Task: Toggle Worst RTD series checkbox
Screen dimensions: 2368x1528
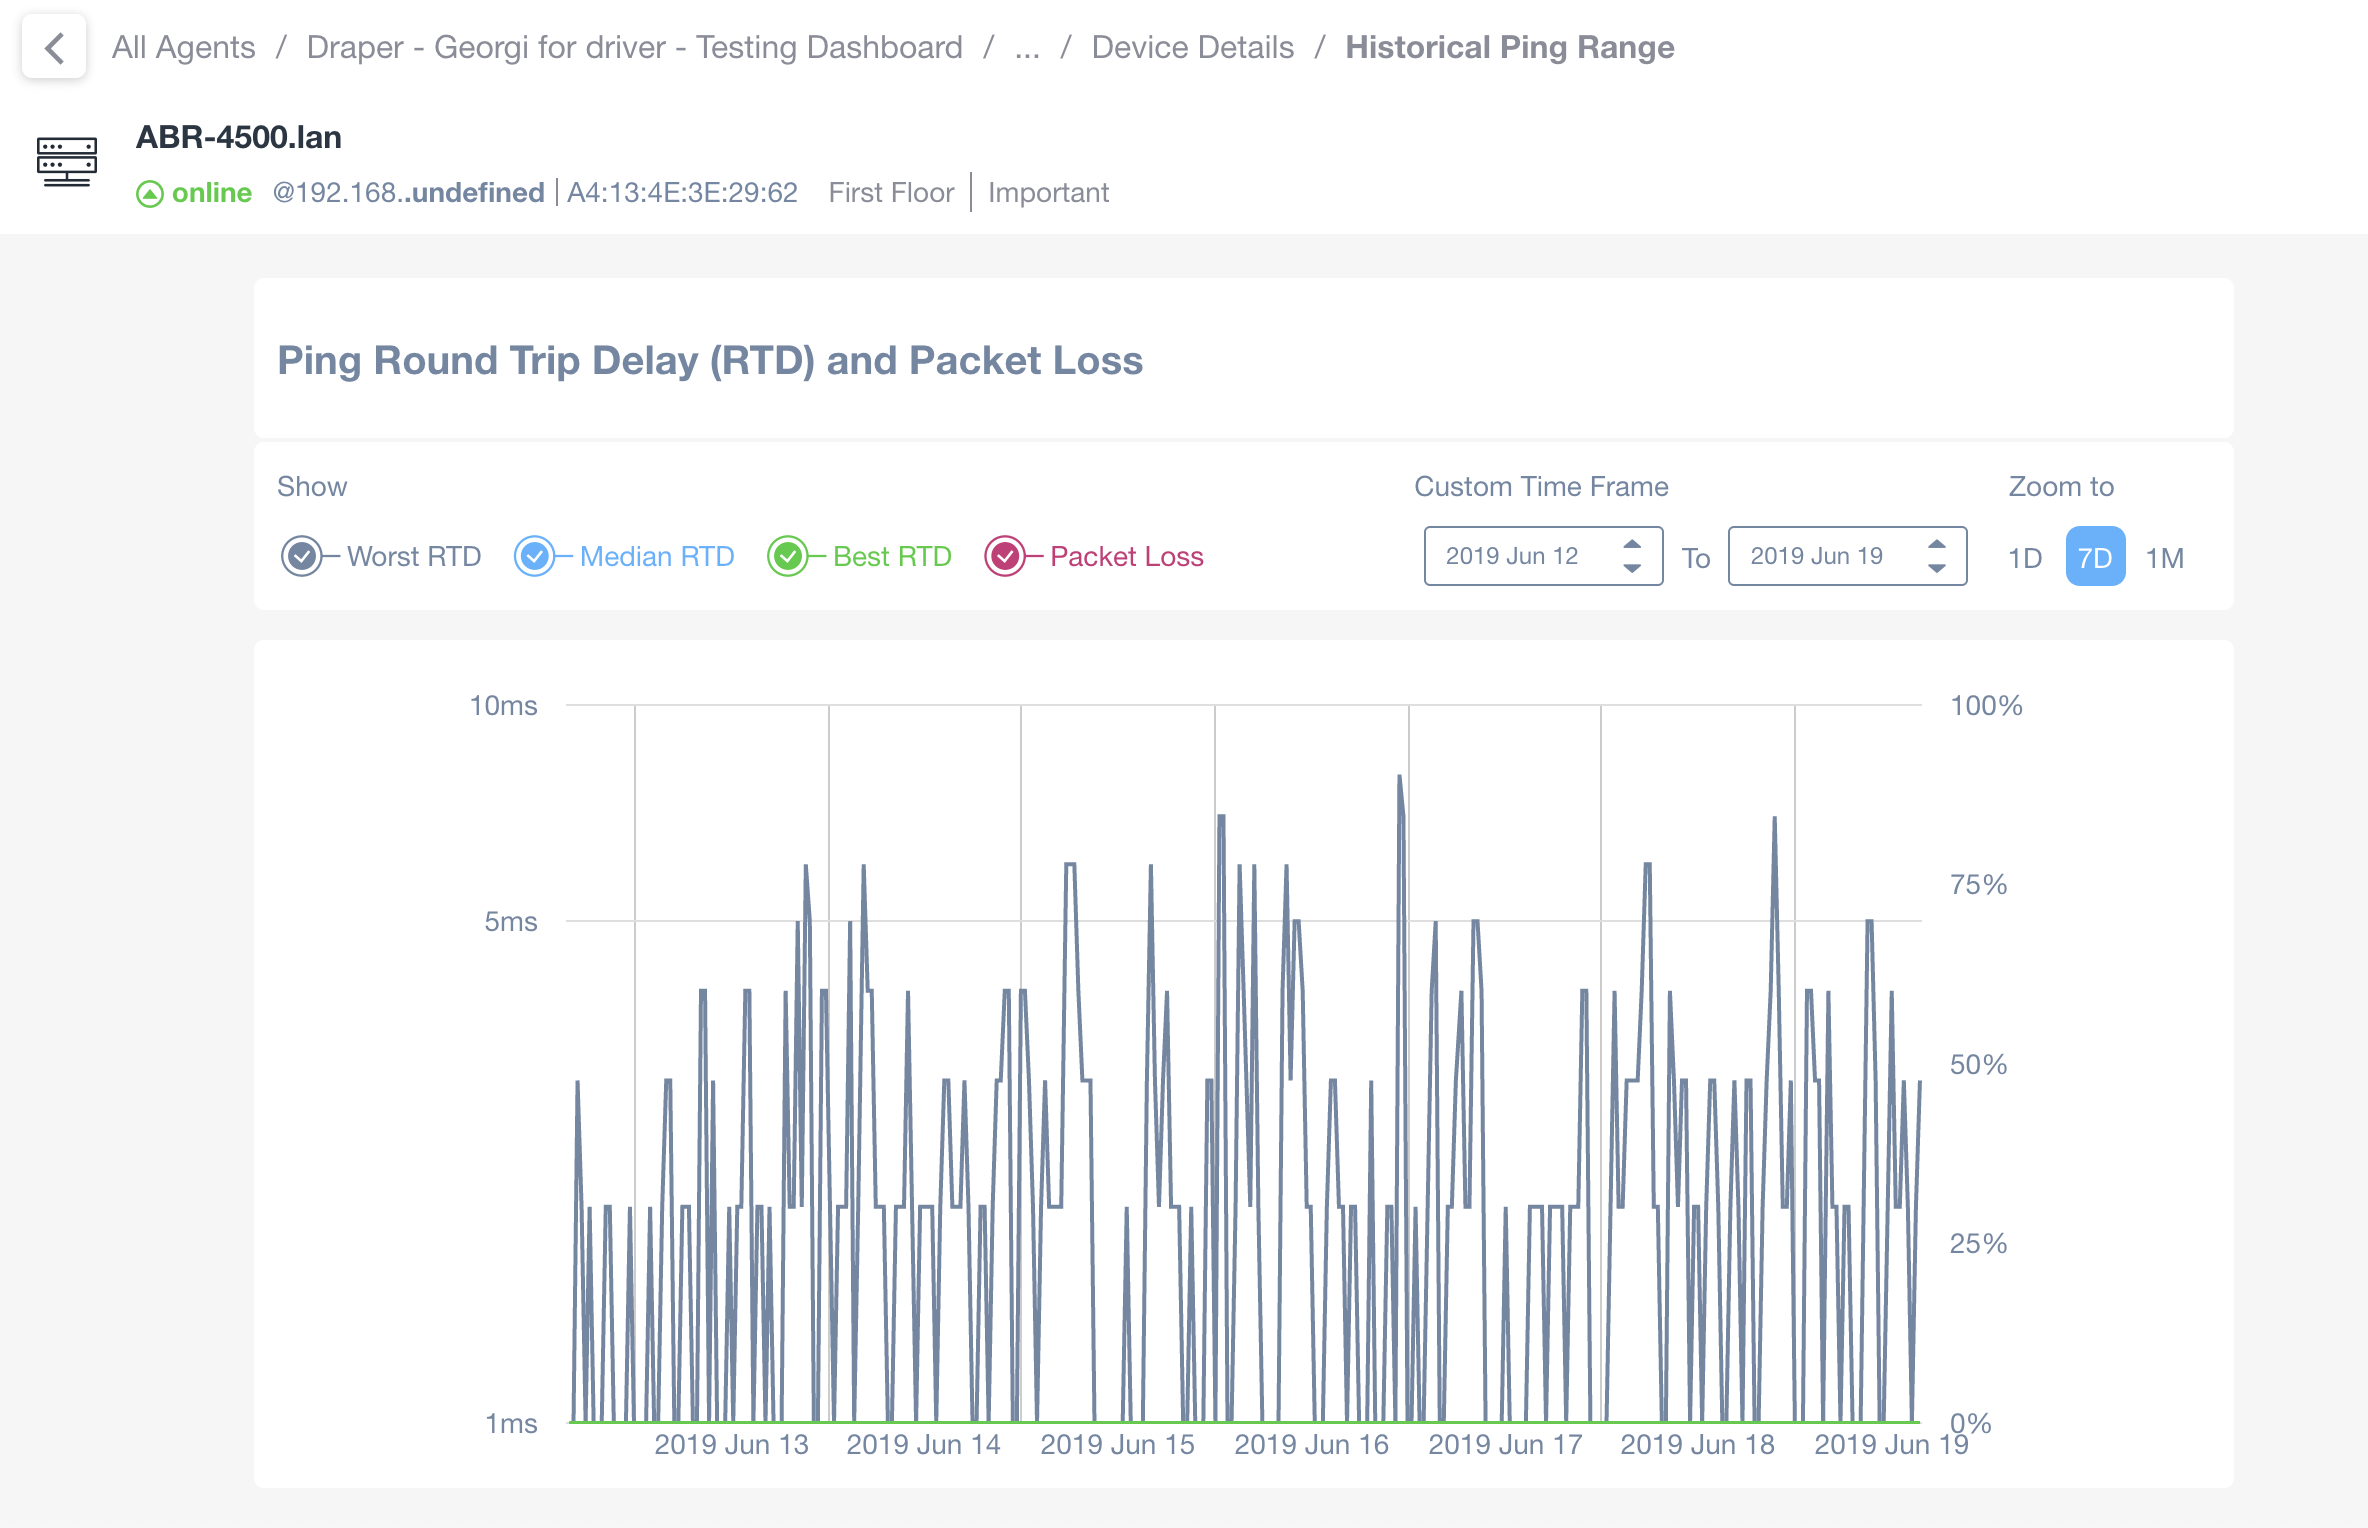Action: pos(301,556)
